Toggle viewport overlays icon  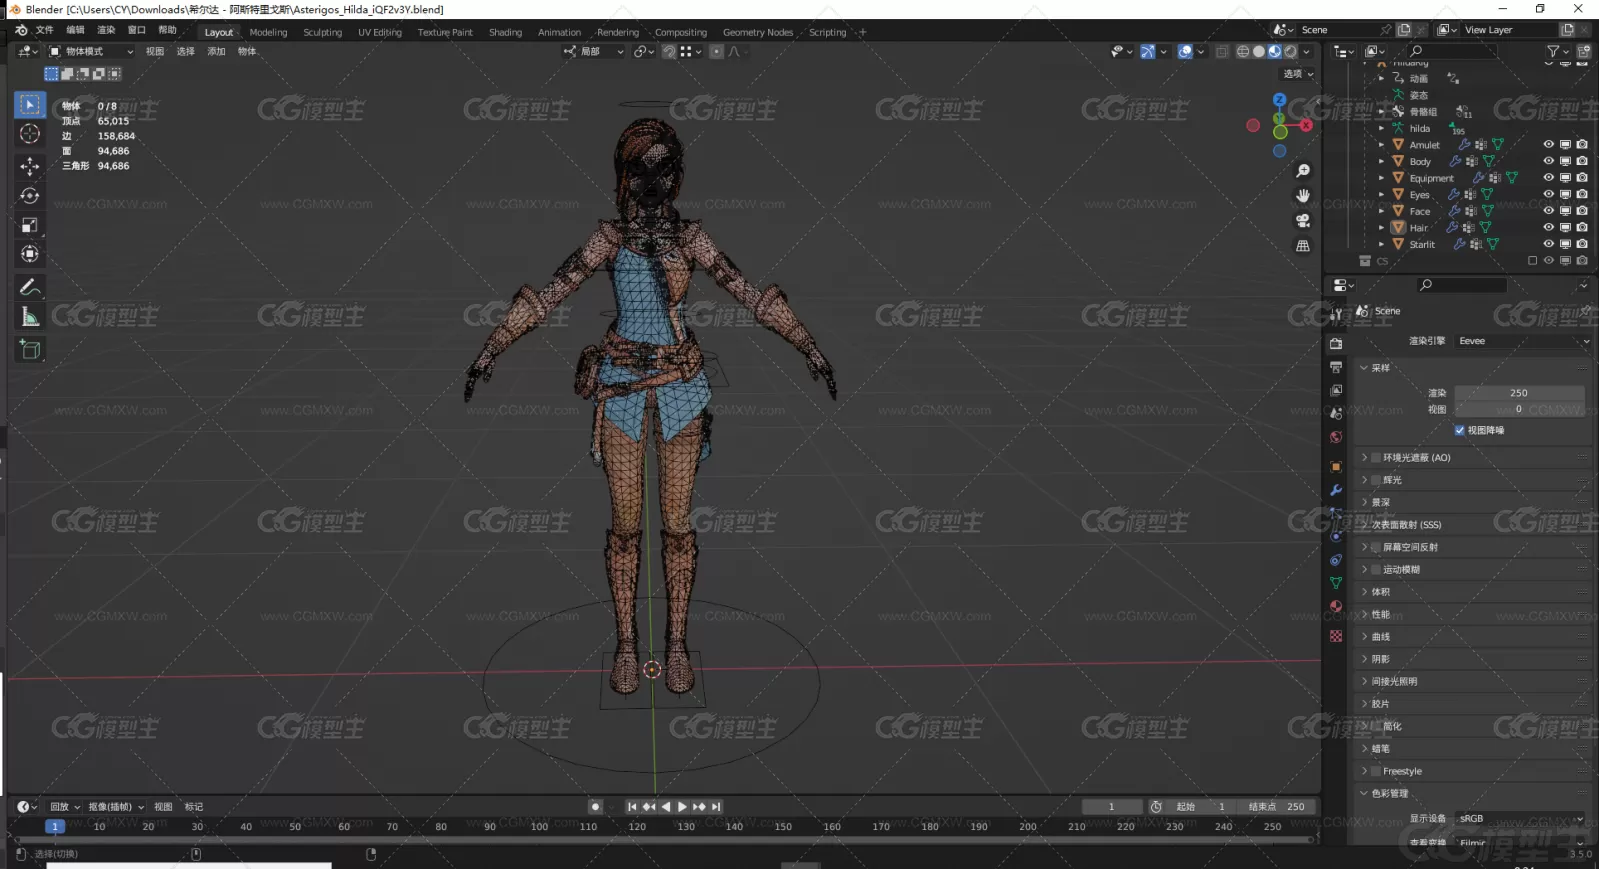tap(1185, 52)
